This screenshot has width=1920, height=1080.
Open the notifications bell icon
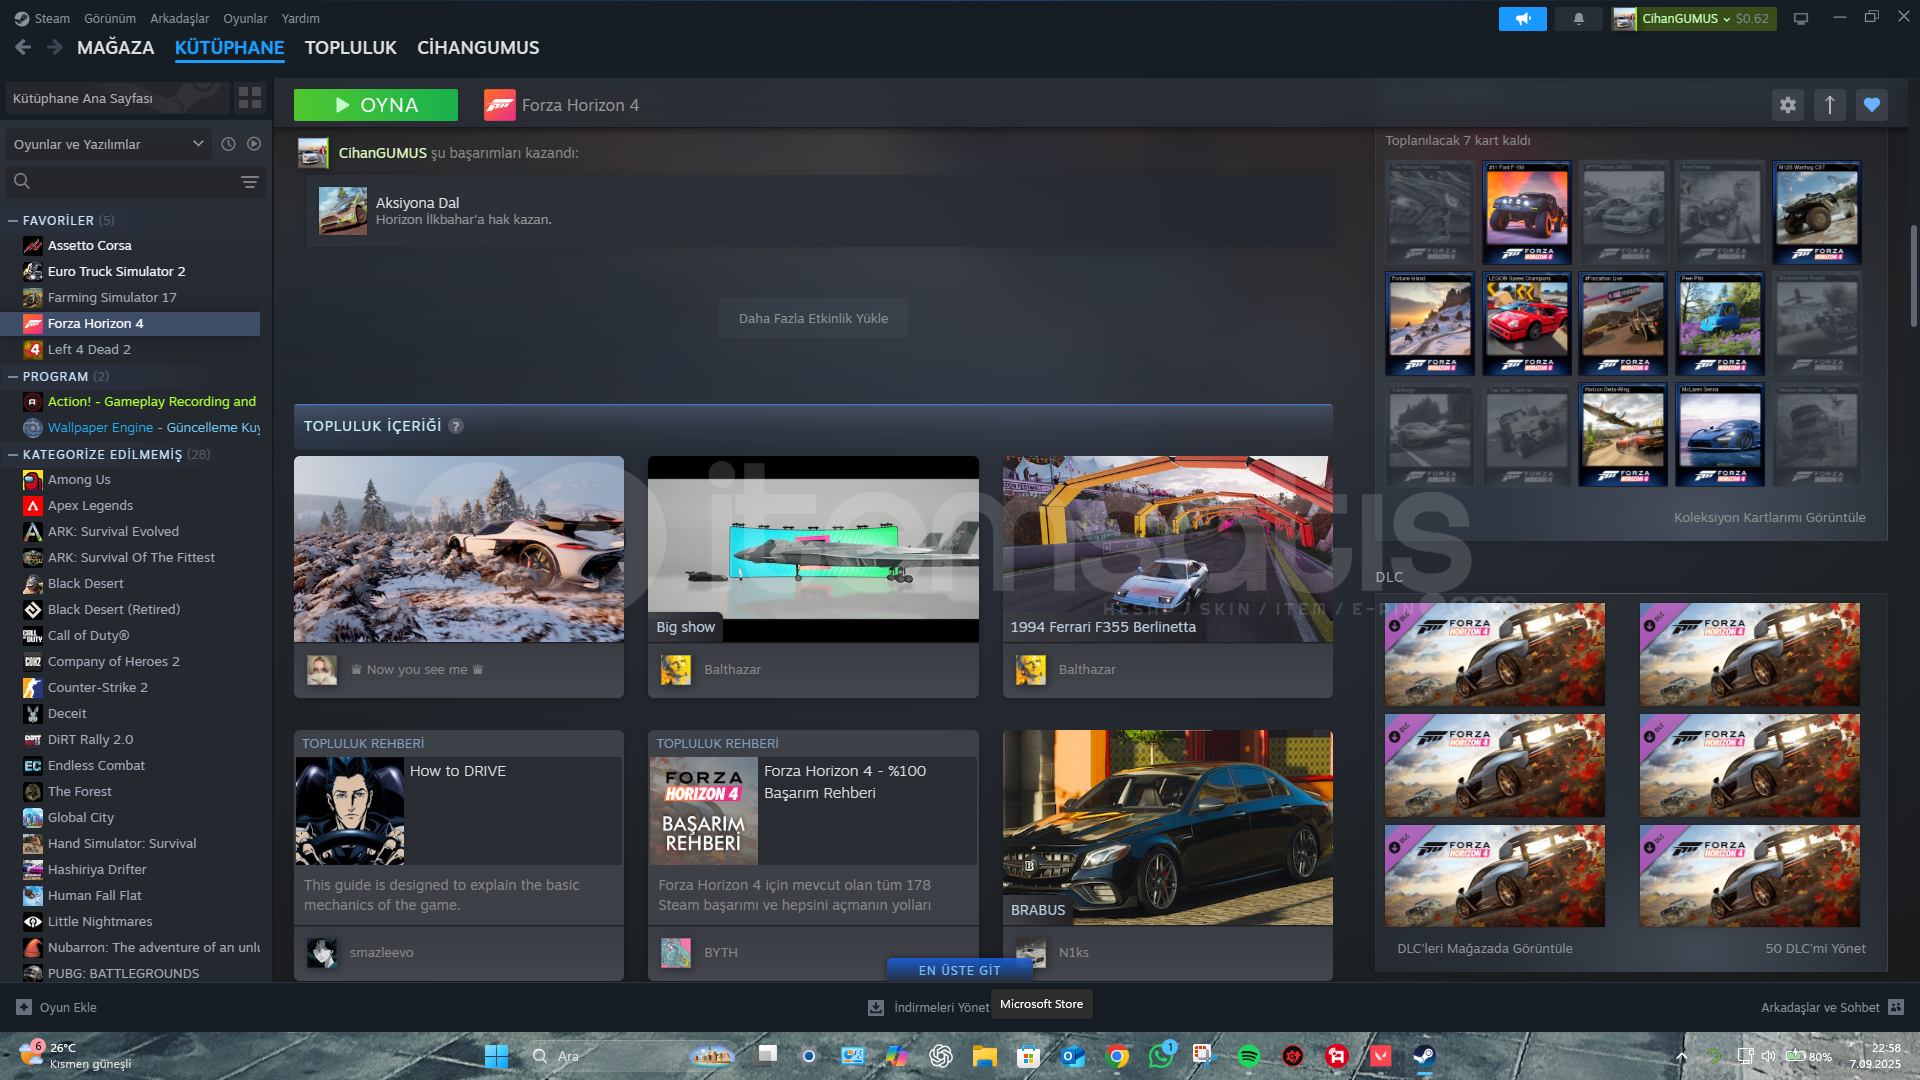pyautogui.click(x=1578, y=19)
